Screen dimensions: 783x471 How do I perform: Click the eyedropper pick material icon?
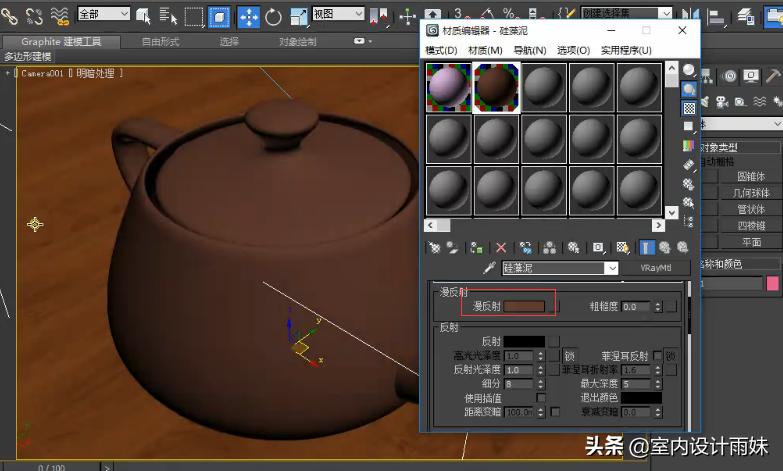pos(489,268)
